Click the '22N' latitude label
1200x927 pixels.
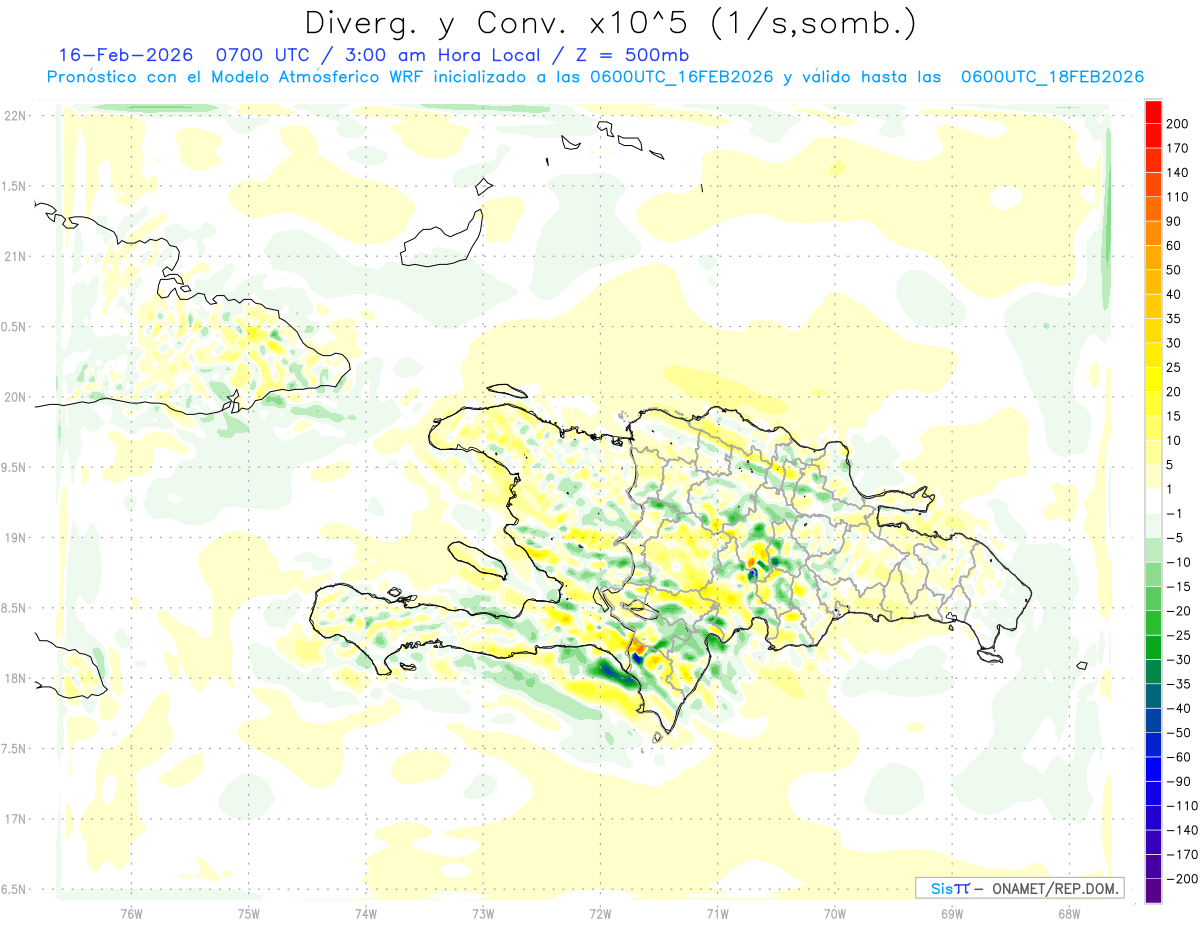(15, 116)
